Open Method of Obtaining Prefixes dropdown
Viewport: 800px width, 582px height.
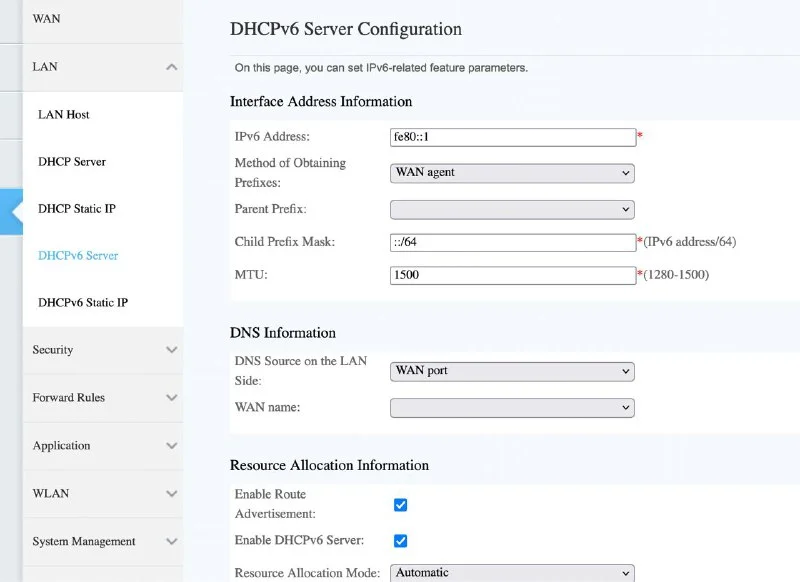512,173
